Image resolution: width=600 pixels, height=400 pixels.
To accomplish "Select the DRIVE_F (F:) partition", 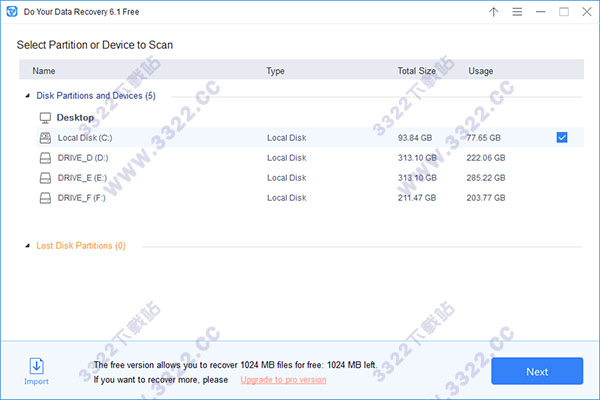I will click(82, 198).
